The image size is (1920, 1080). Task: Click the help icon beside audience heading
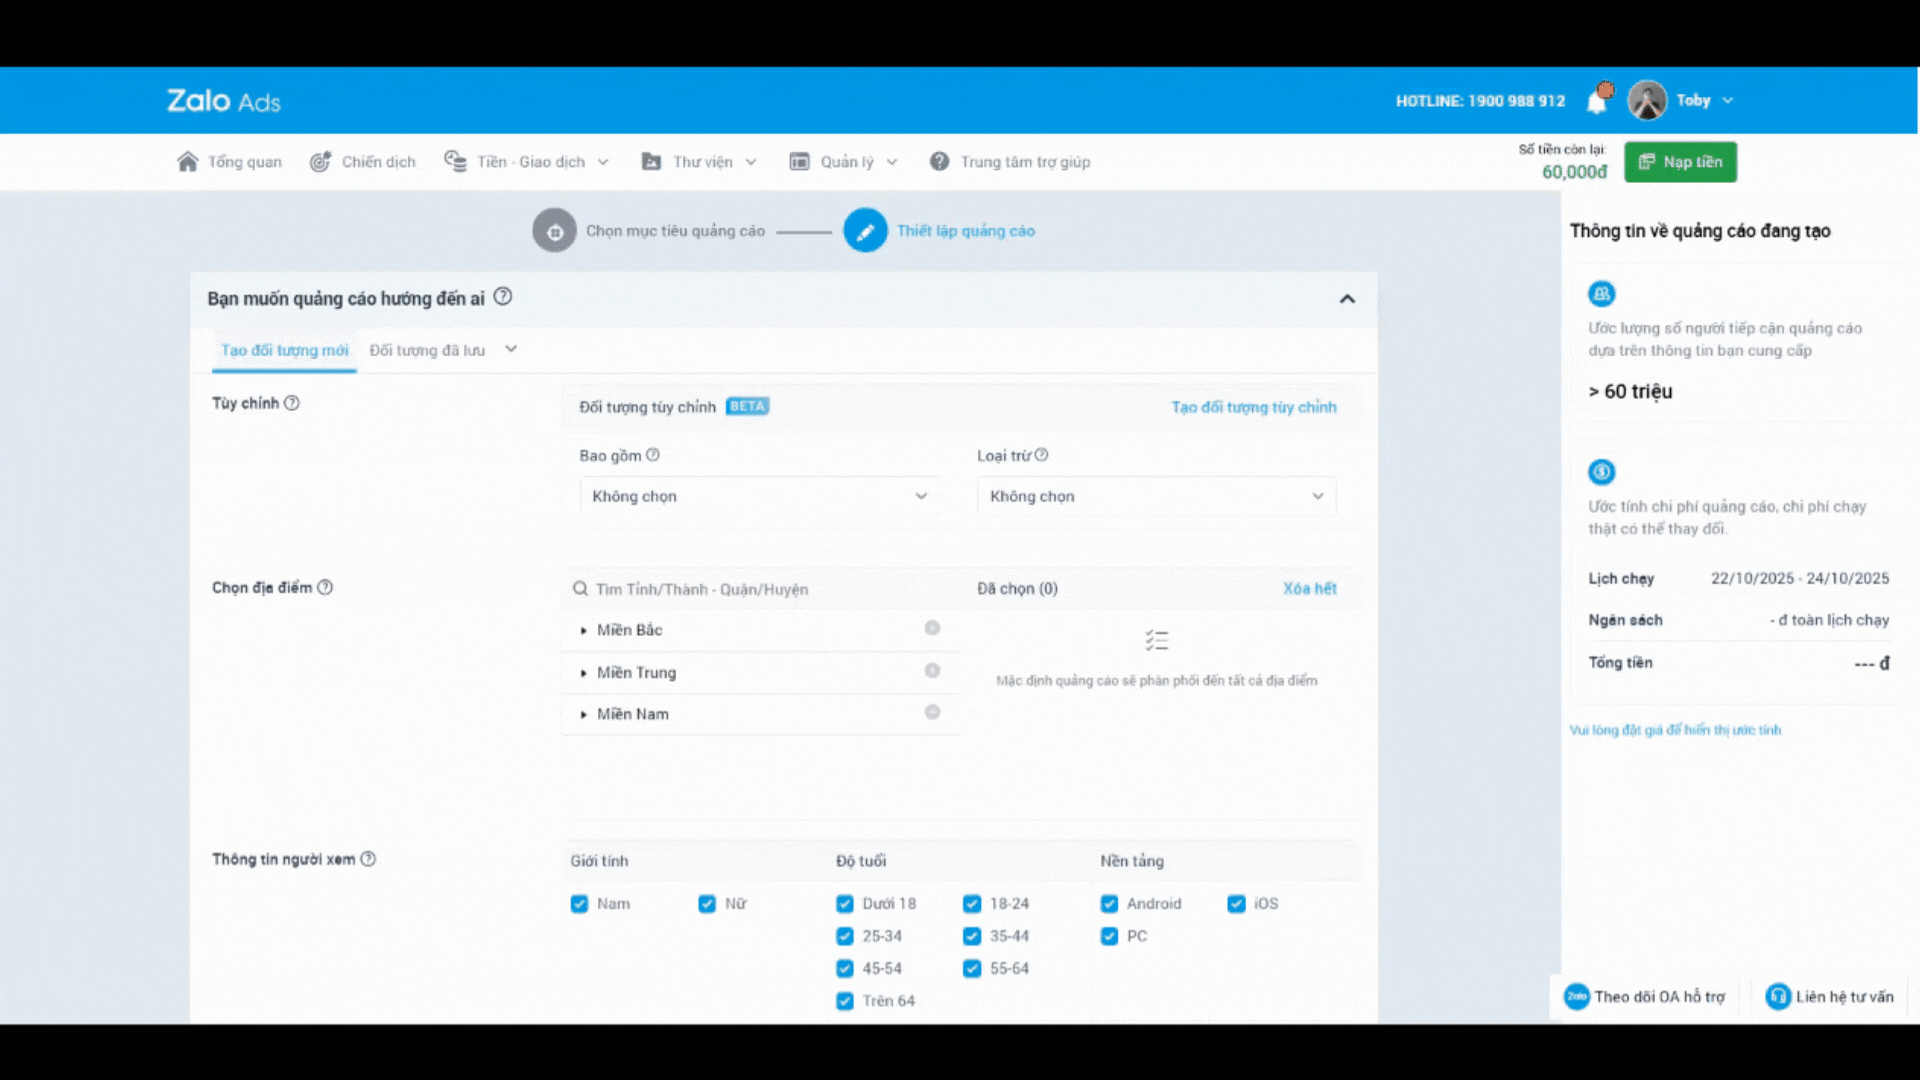(503, 297)
